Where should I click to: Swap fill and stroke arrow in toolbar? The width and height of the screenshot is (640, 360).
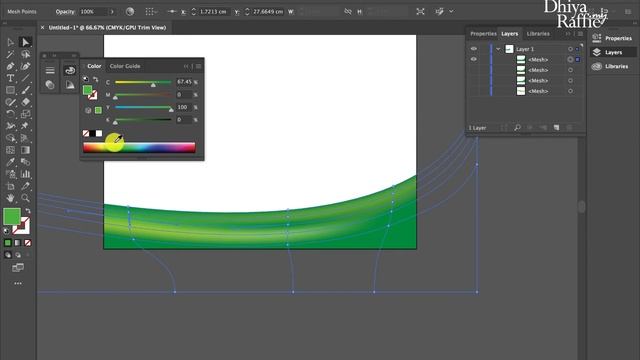[28, 211]
